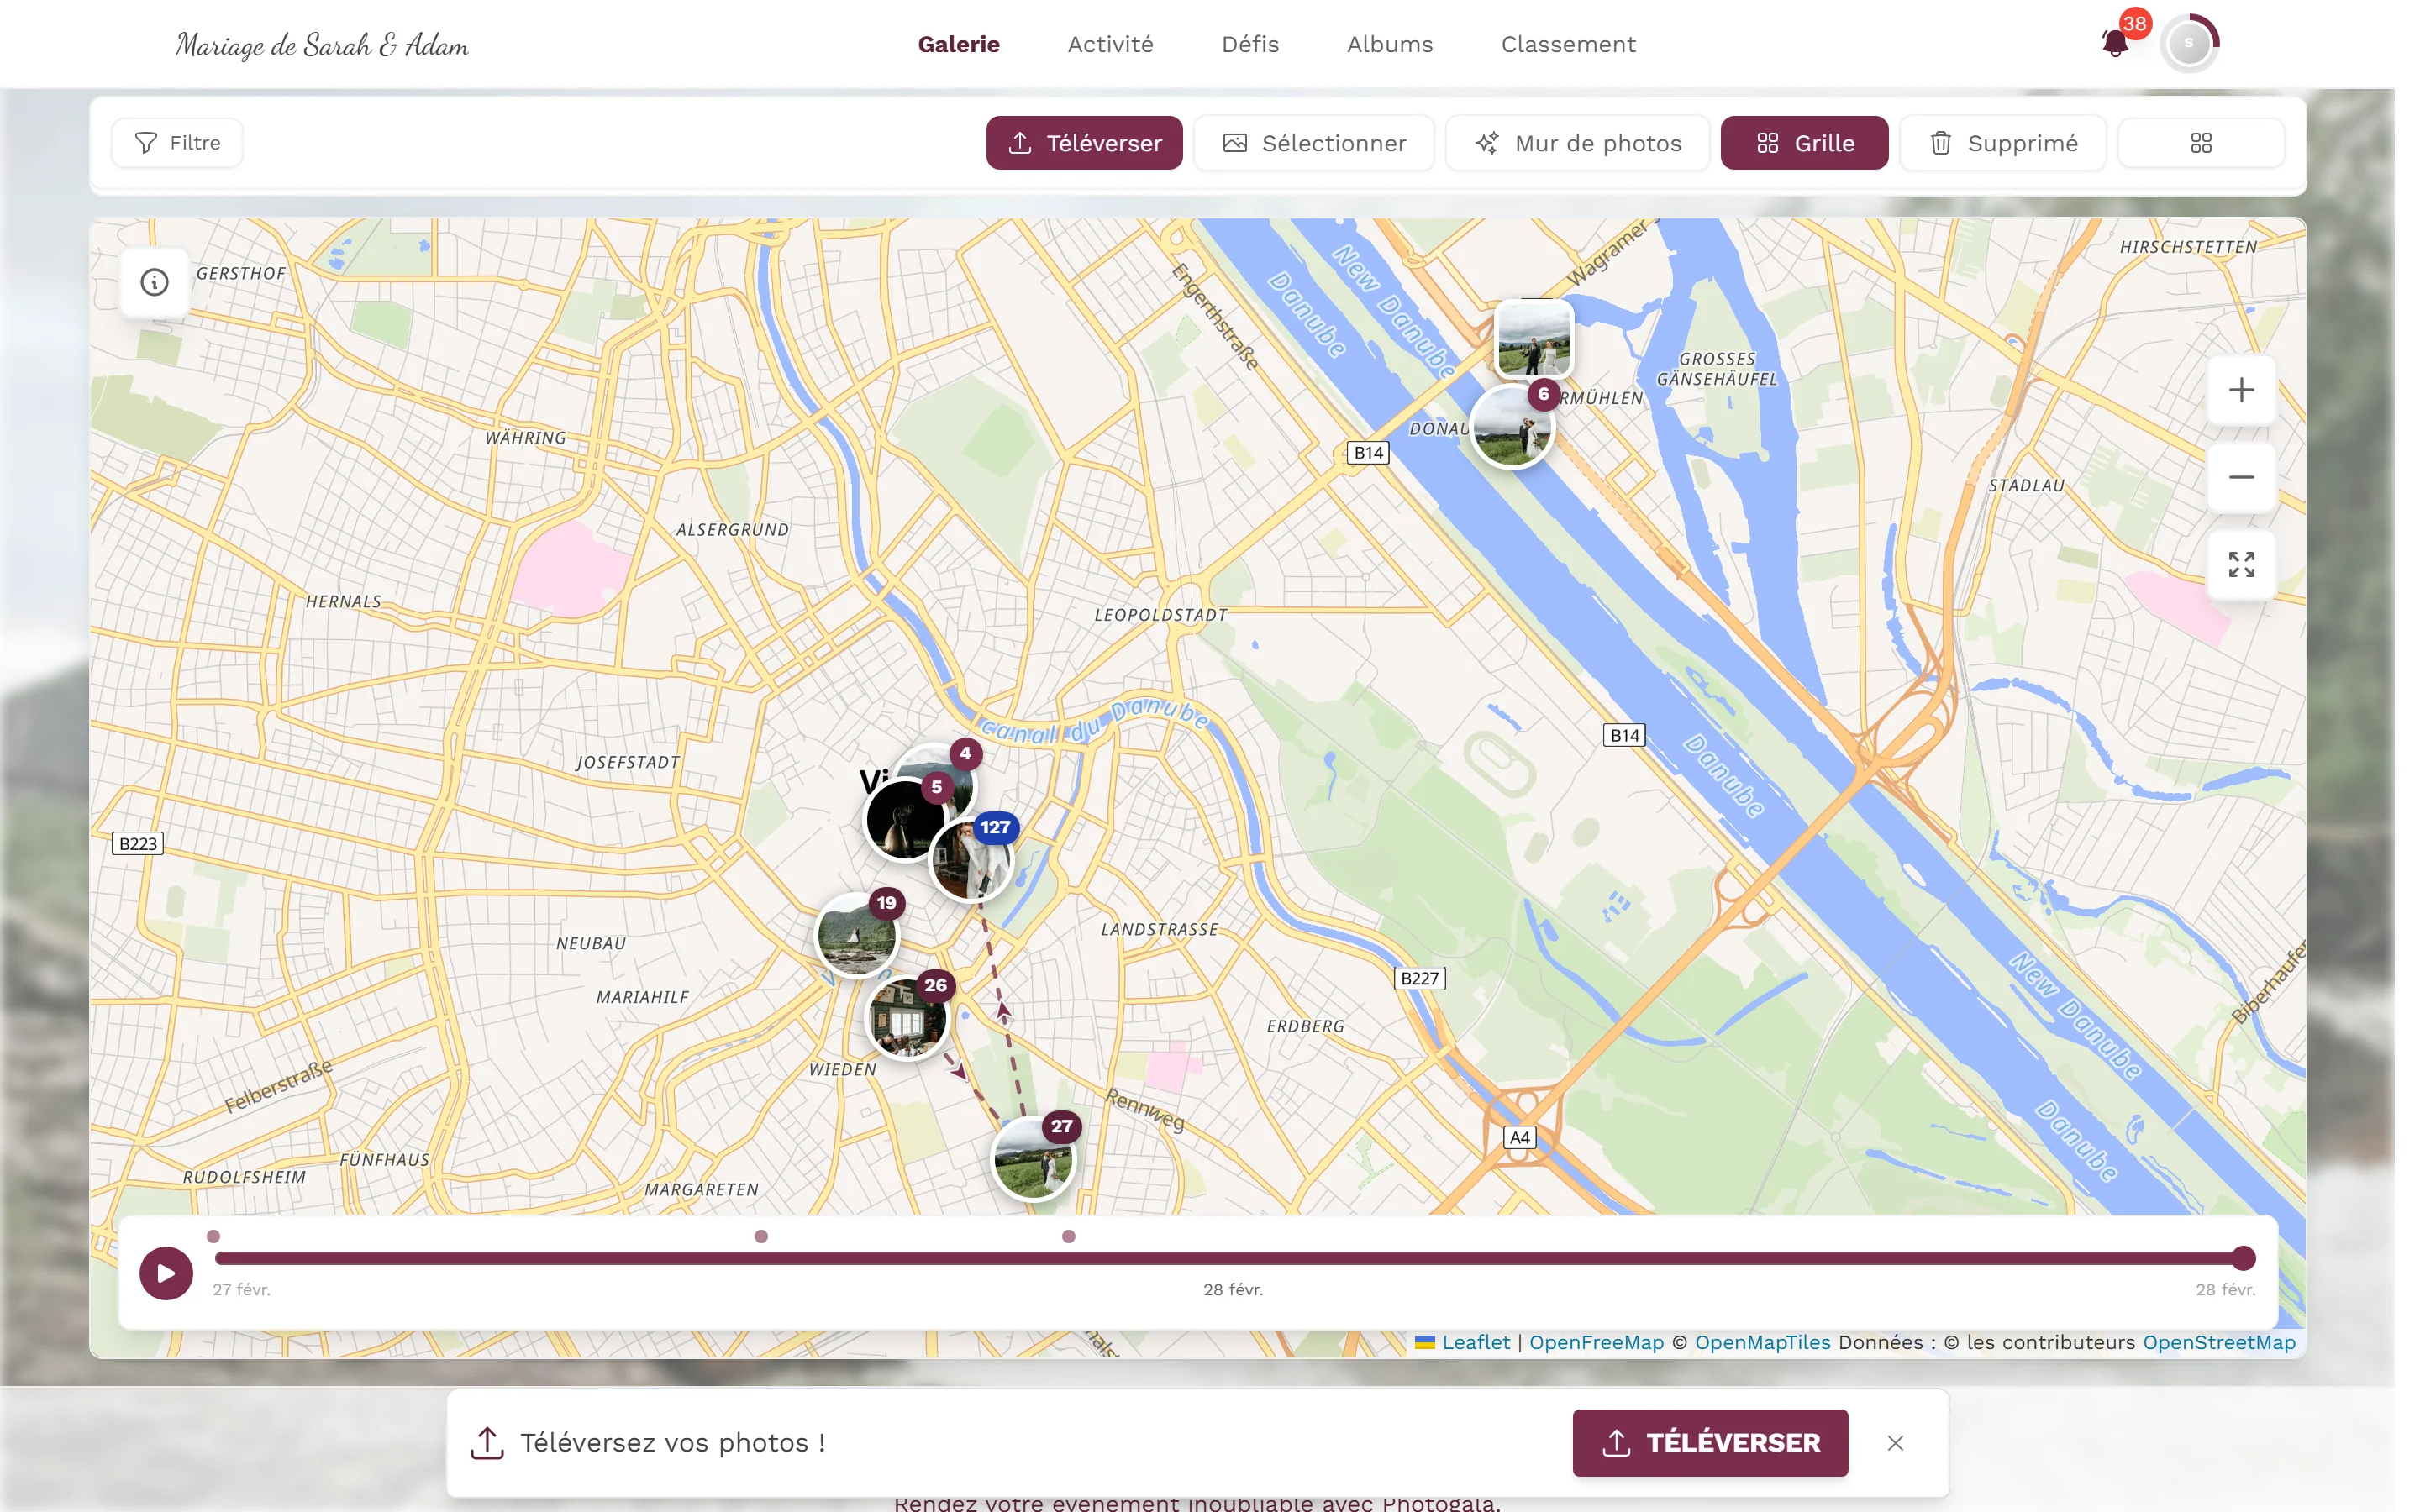Play the timeline animation
The image size is (2420, 1512).
tap(166, 1273)
